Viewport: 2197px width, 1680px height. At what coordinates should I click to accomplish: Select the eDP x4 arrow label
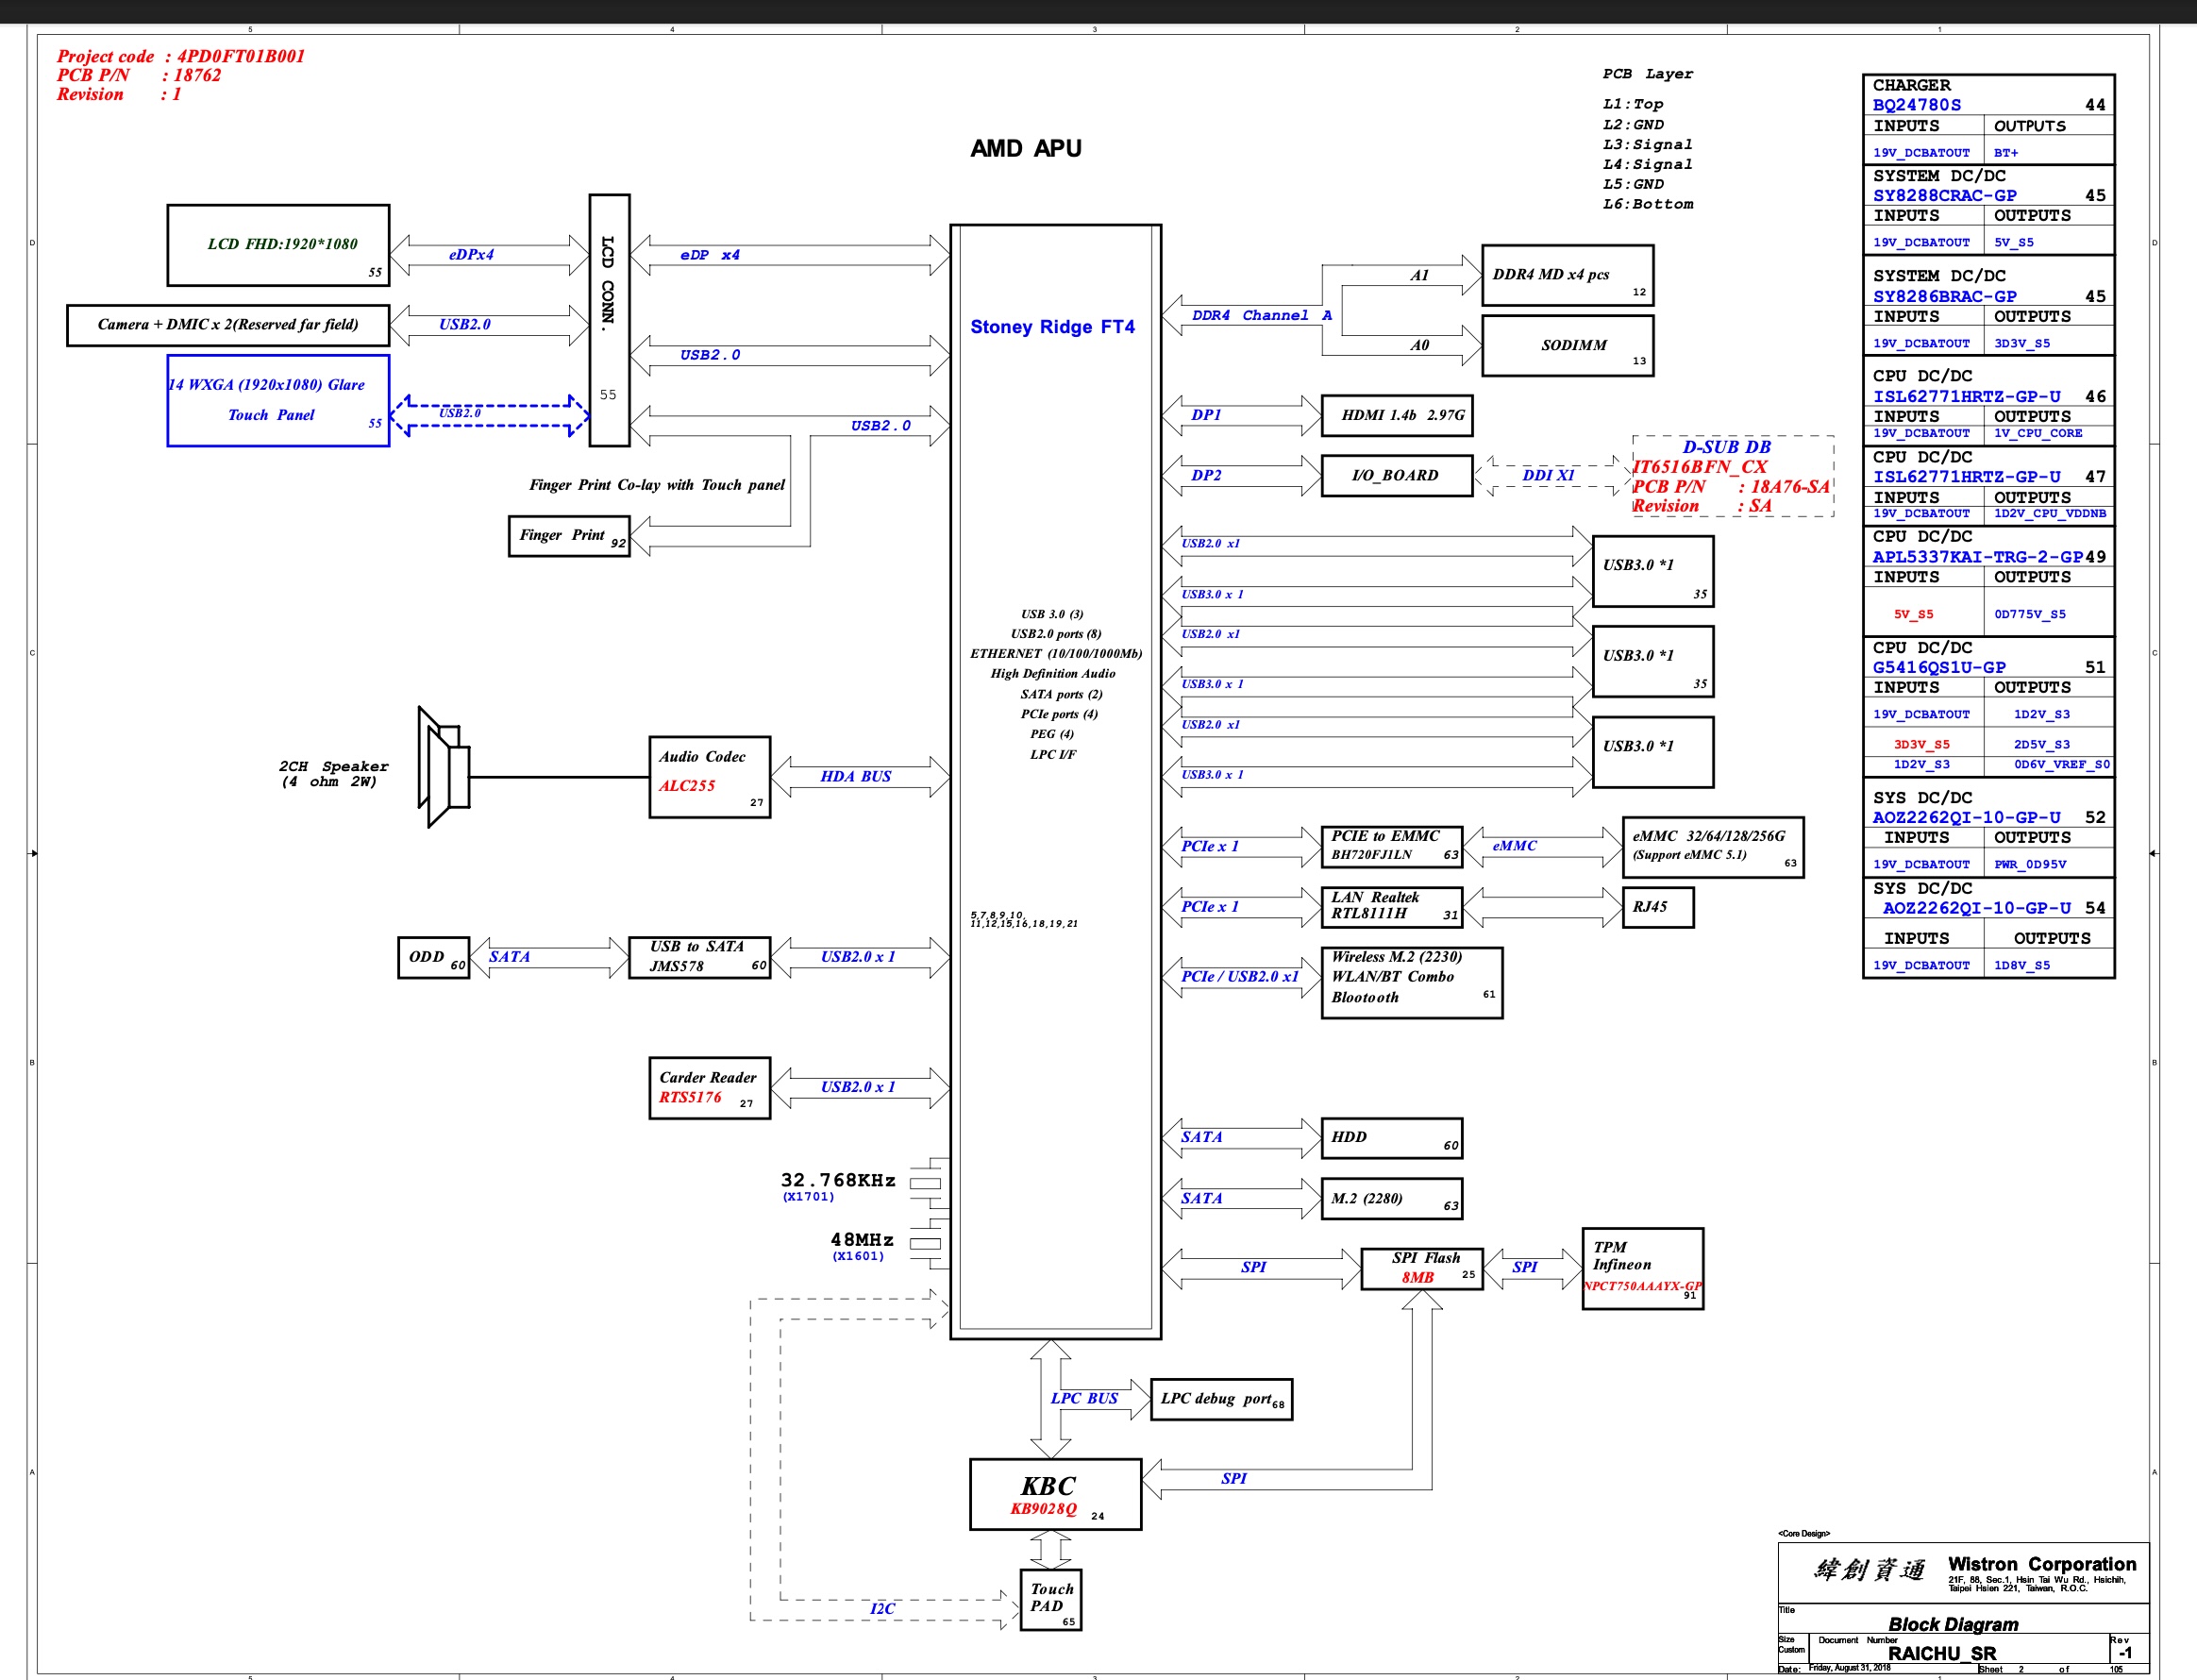(710, 256)
